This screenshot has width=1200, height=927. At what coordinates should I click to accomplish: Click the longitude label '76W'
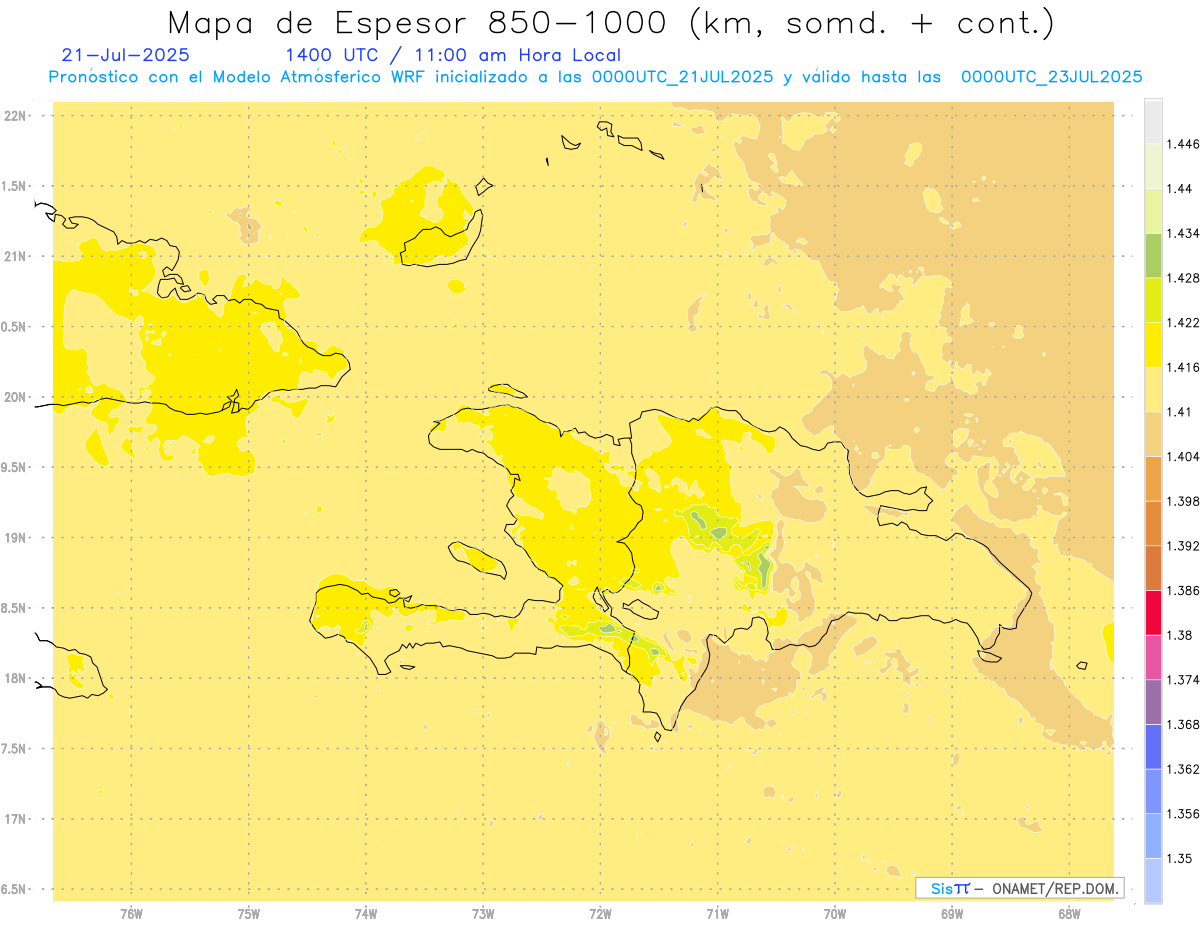[131, 913]
